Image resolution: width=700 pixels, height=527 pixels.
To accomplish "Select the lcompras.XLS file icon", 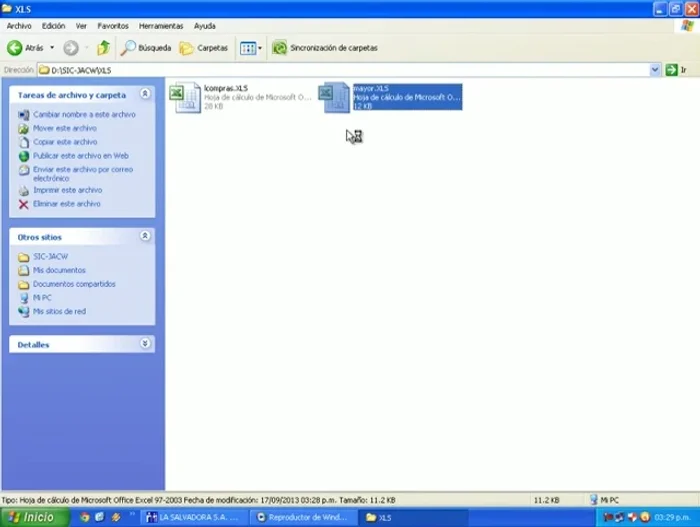I will [x=185, y=97].
